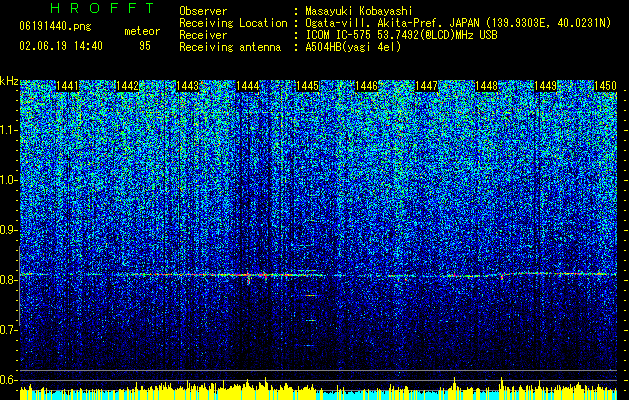Click the 1445 time marker
Viewport: 629px width, 400px height.
point(307,86)
